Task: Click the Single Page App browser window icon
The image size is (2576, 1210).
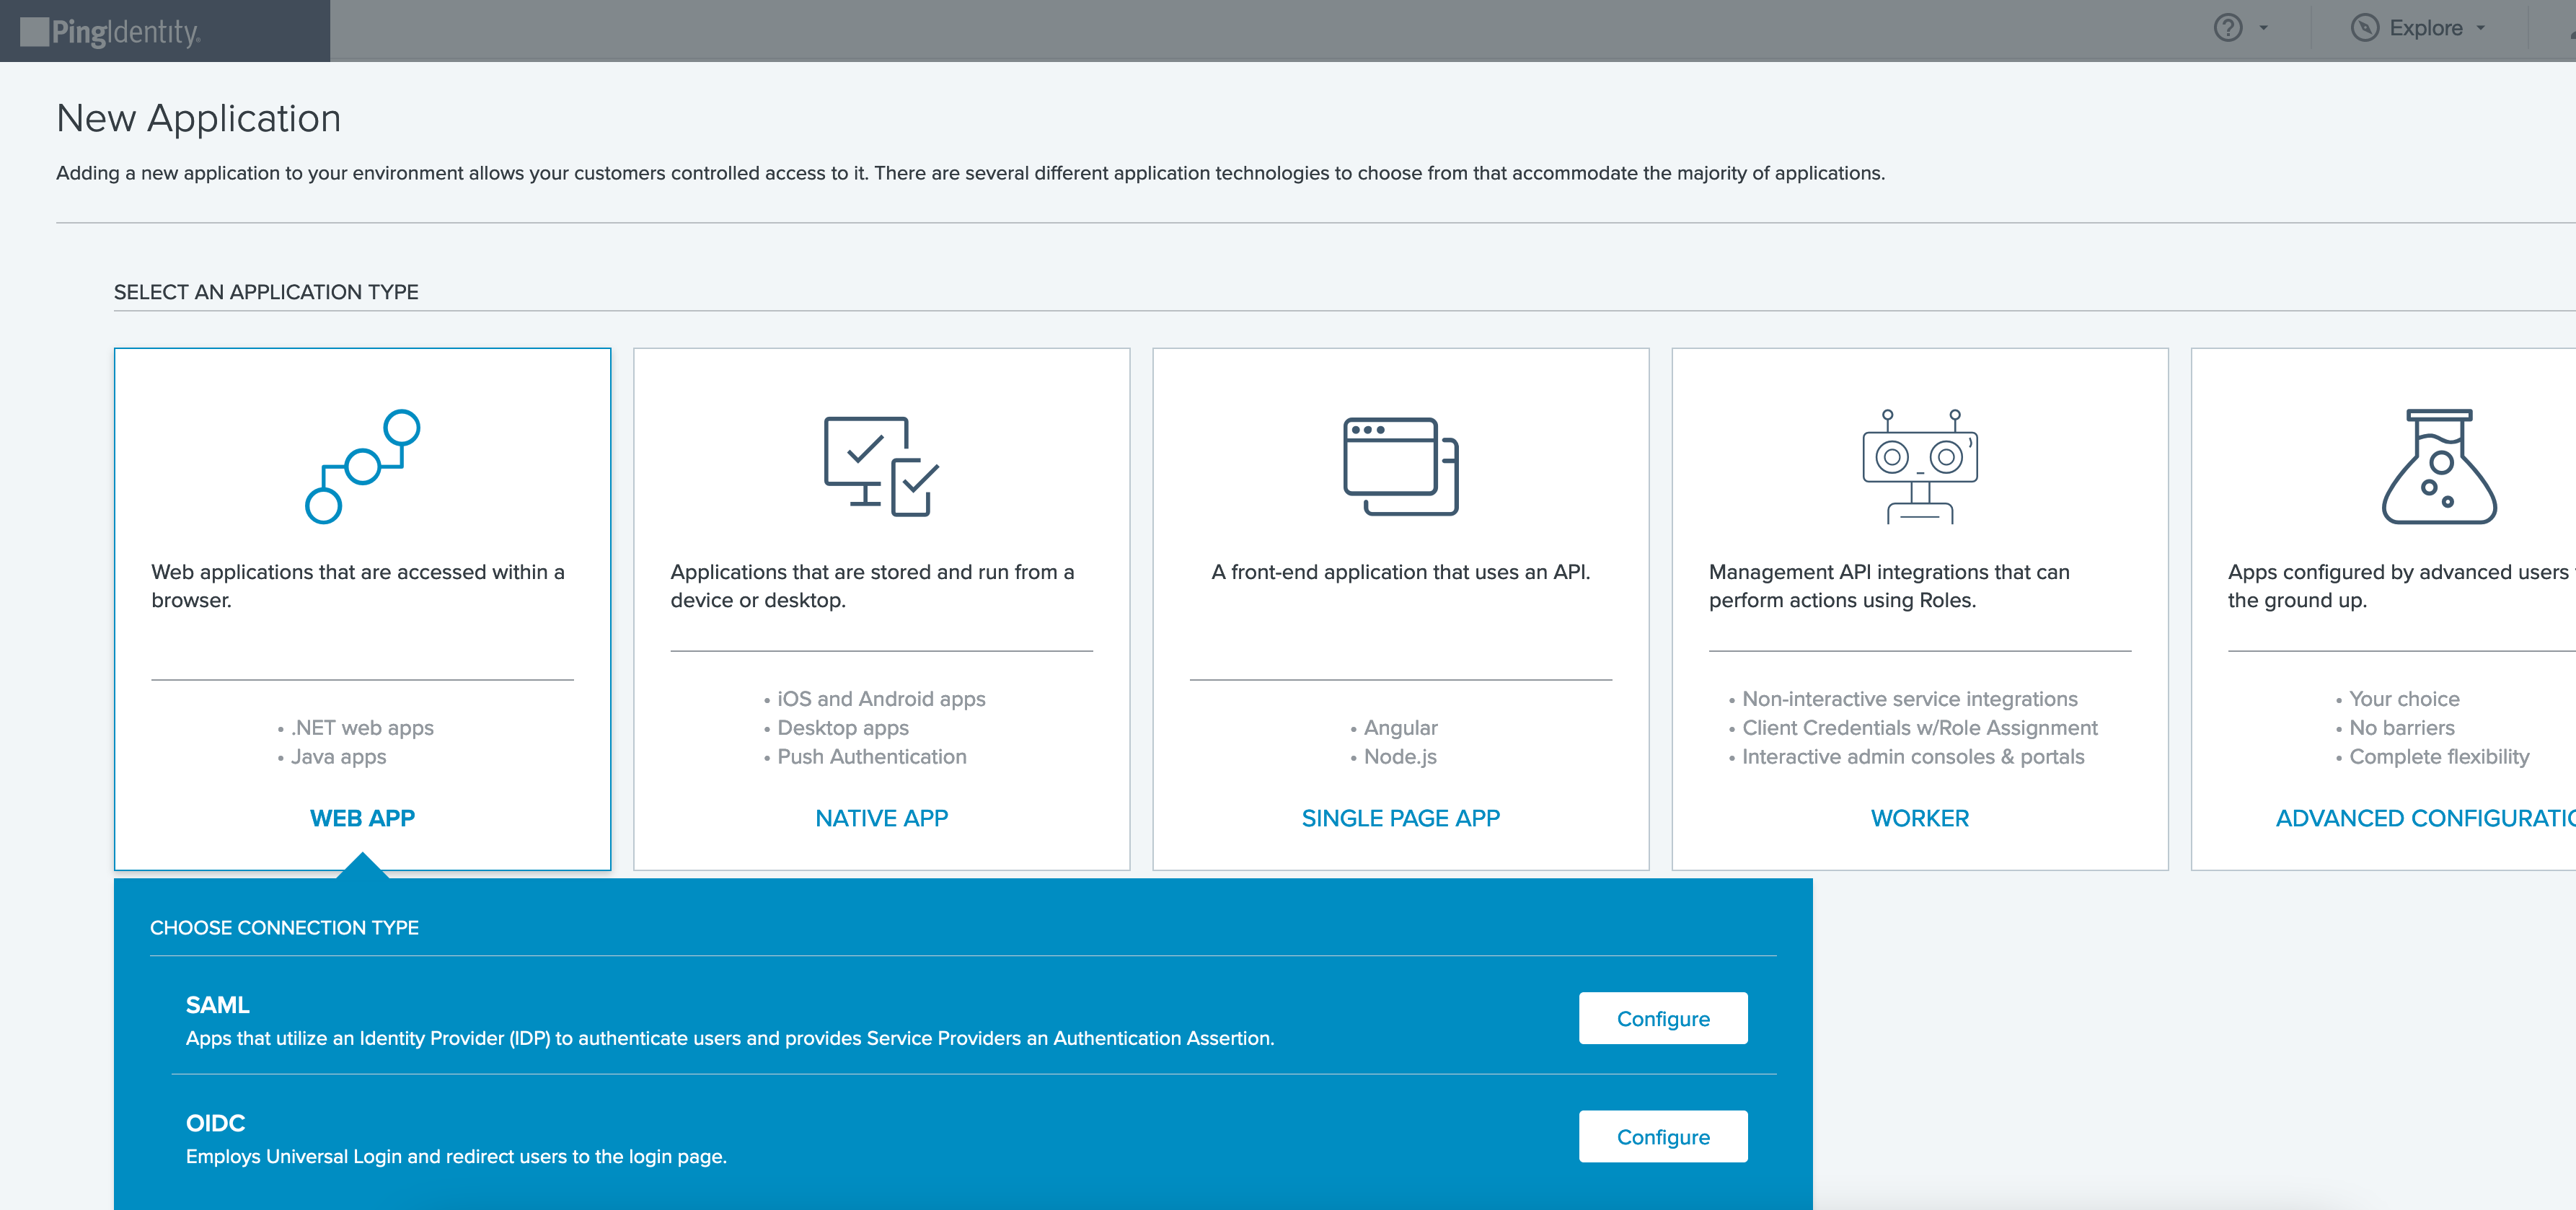Action: (1400, 466)
